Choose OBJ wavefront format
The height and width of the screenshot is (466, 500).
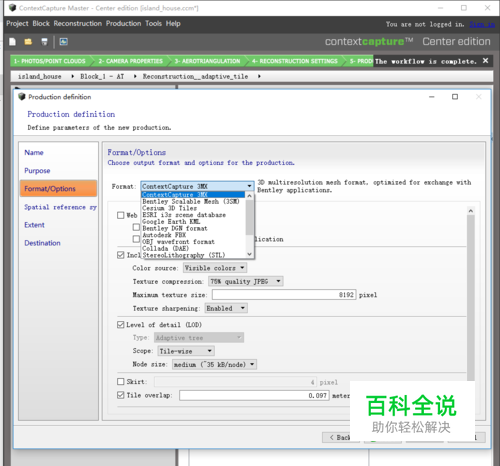[193, 242]
